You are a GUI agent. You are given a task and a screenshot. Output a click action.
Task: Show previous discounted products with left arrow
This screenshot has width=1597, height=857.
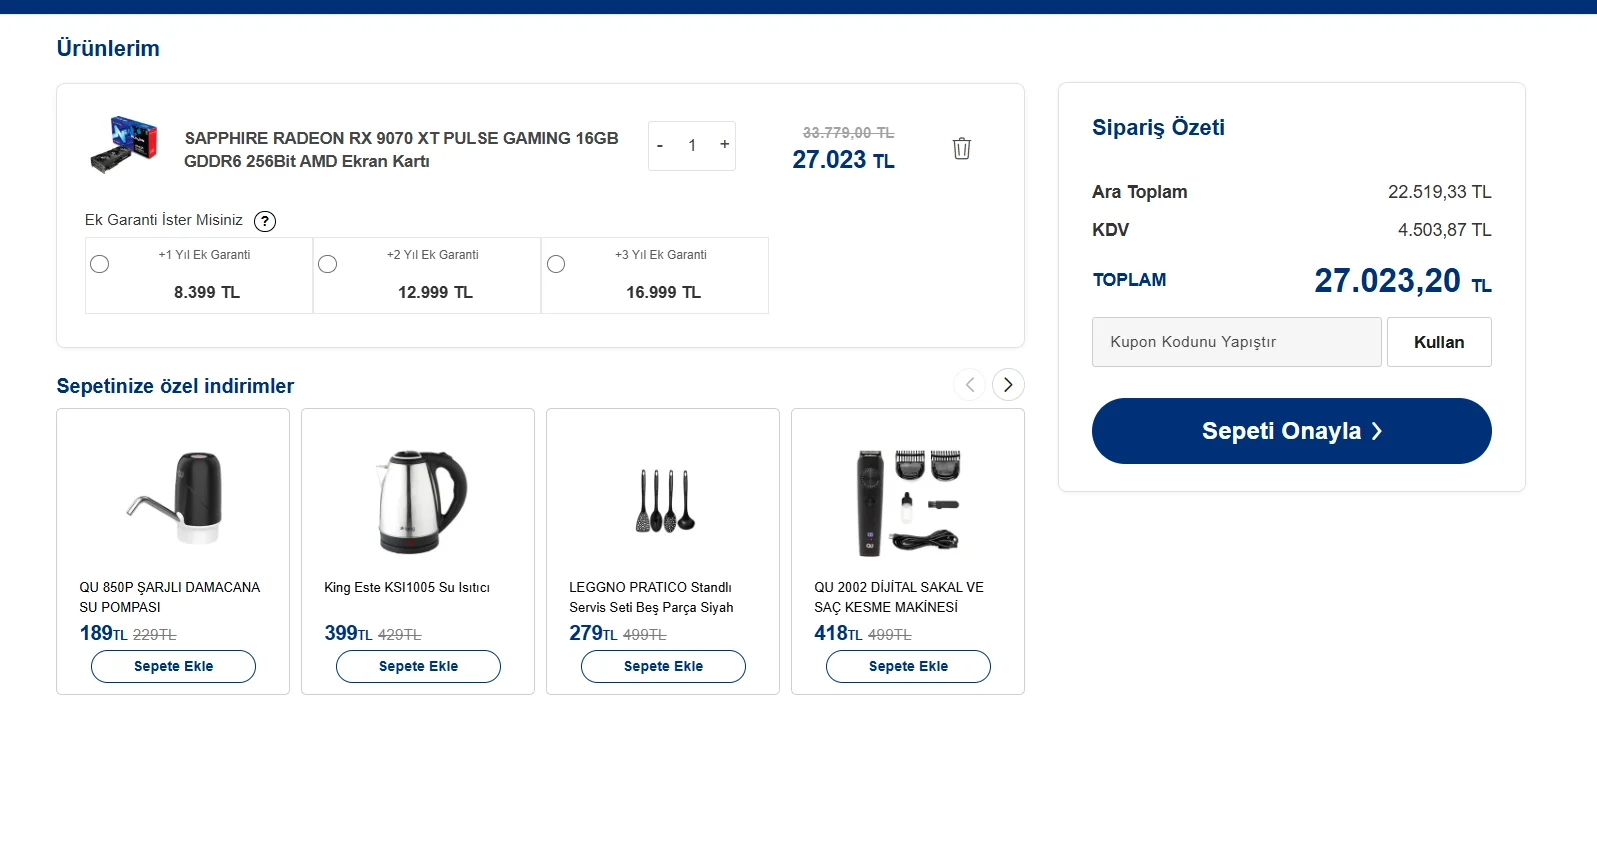(969, 385)
